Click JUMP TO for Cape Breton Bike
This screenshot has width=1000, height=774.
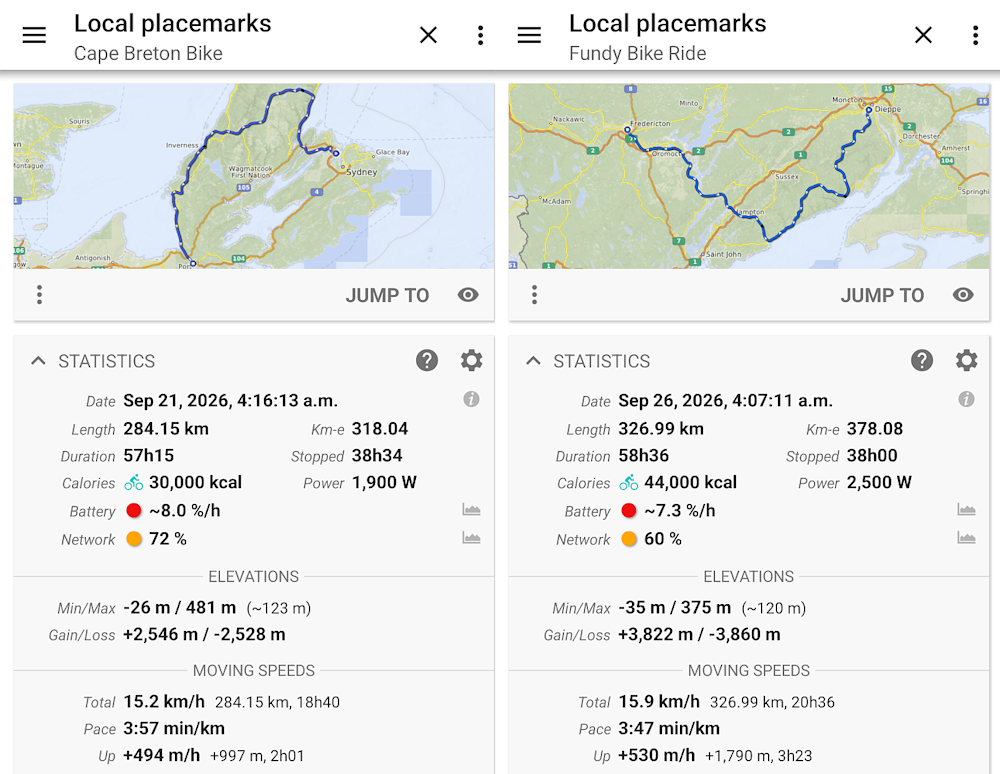[x=387, y=295]
